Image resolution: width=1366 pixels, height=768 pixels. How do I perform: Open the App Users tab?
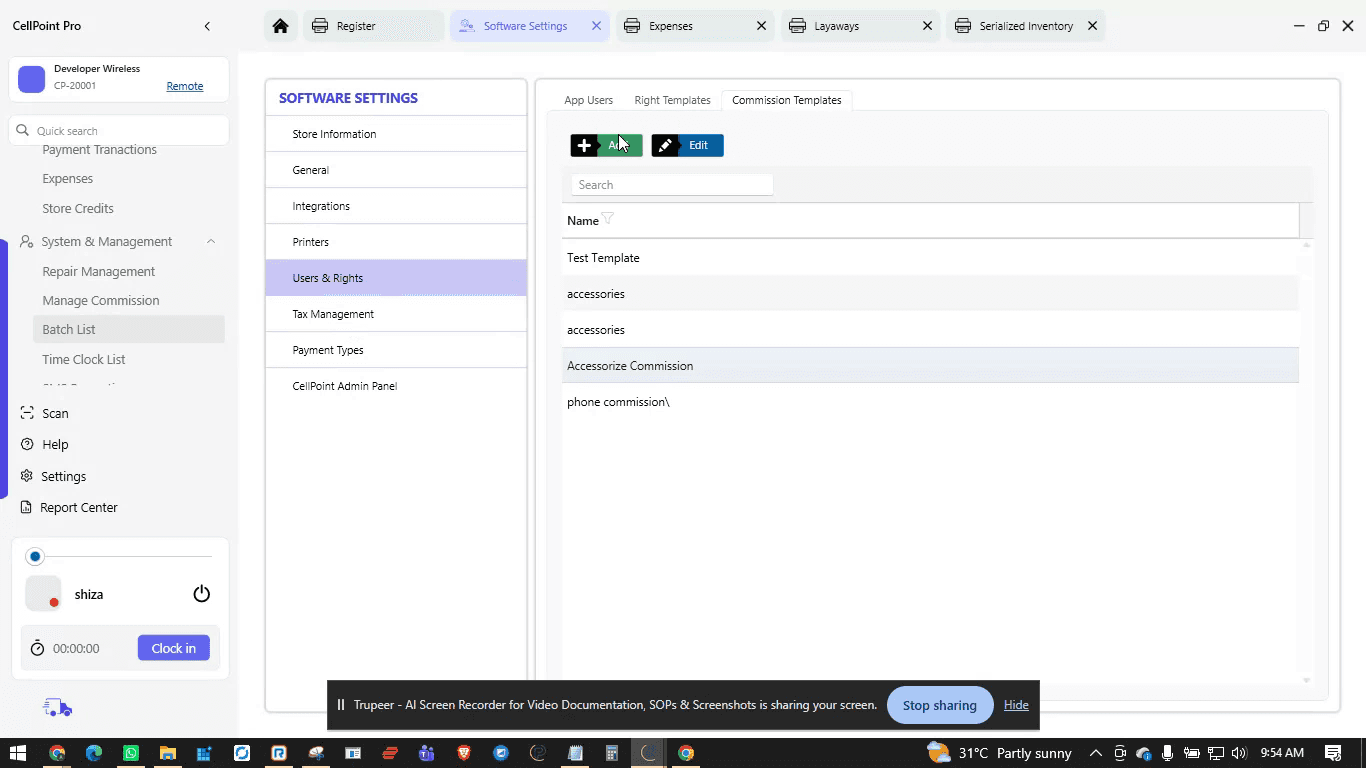(x=589, y=100)
